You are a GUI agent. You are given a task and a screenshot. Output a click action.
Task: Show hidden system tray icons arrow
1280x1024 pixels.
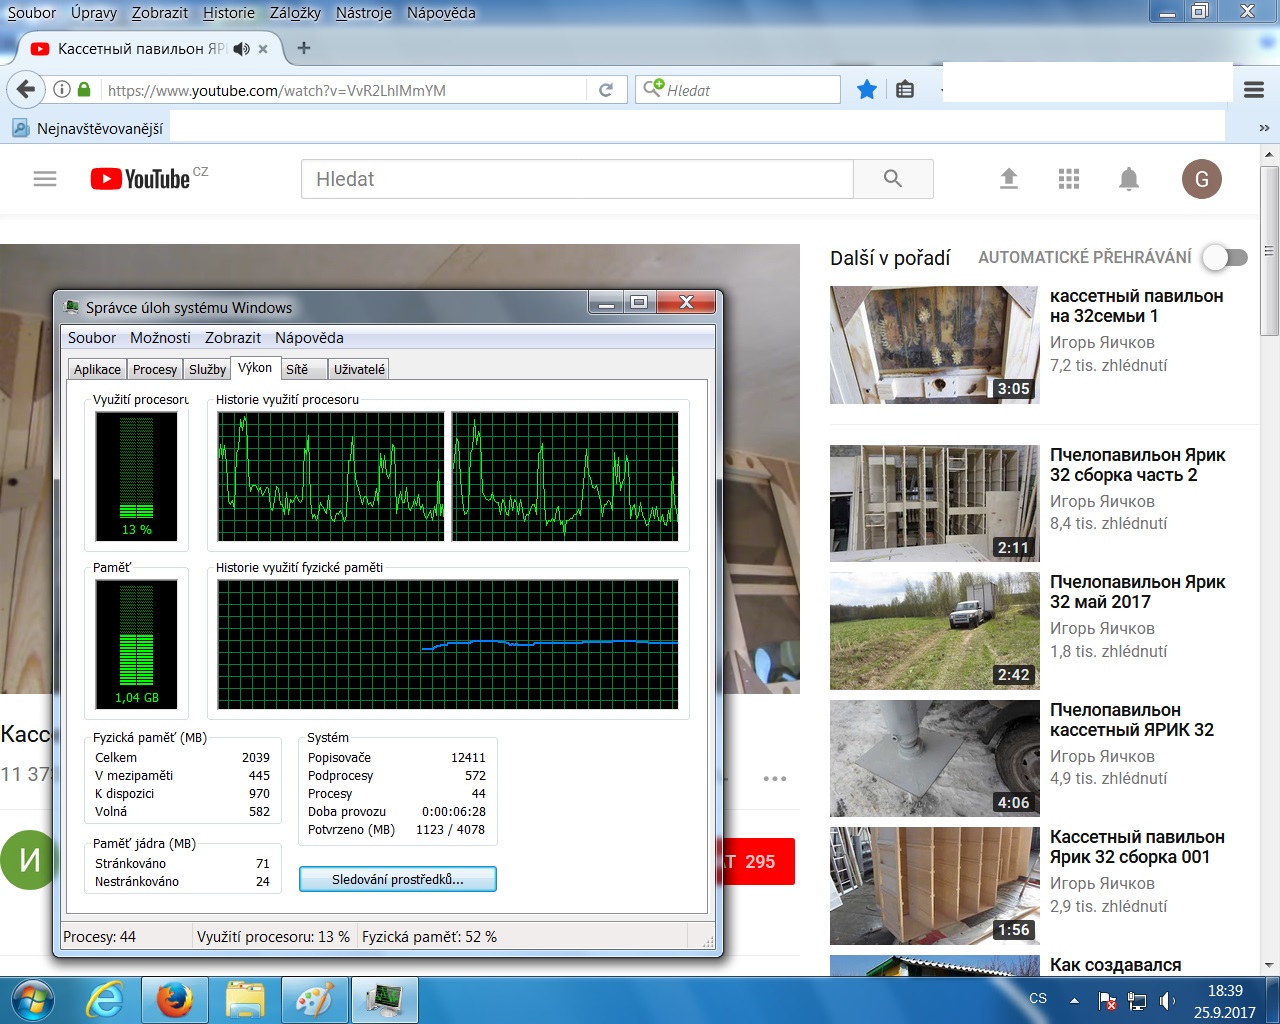coord(1074,1000)
